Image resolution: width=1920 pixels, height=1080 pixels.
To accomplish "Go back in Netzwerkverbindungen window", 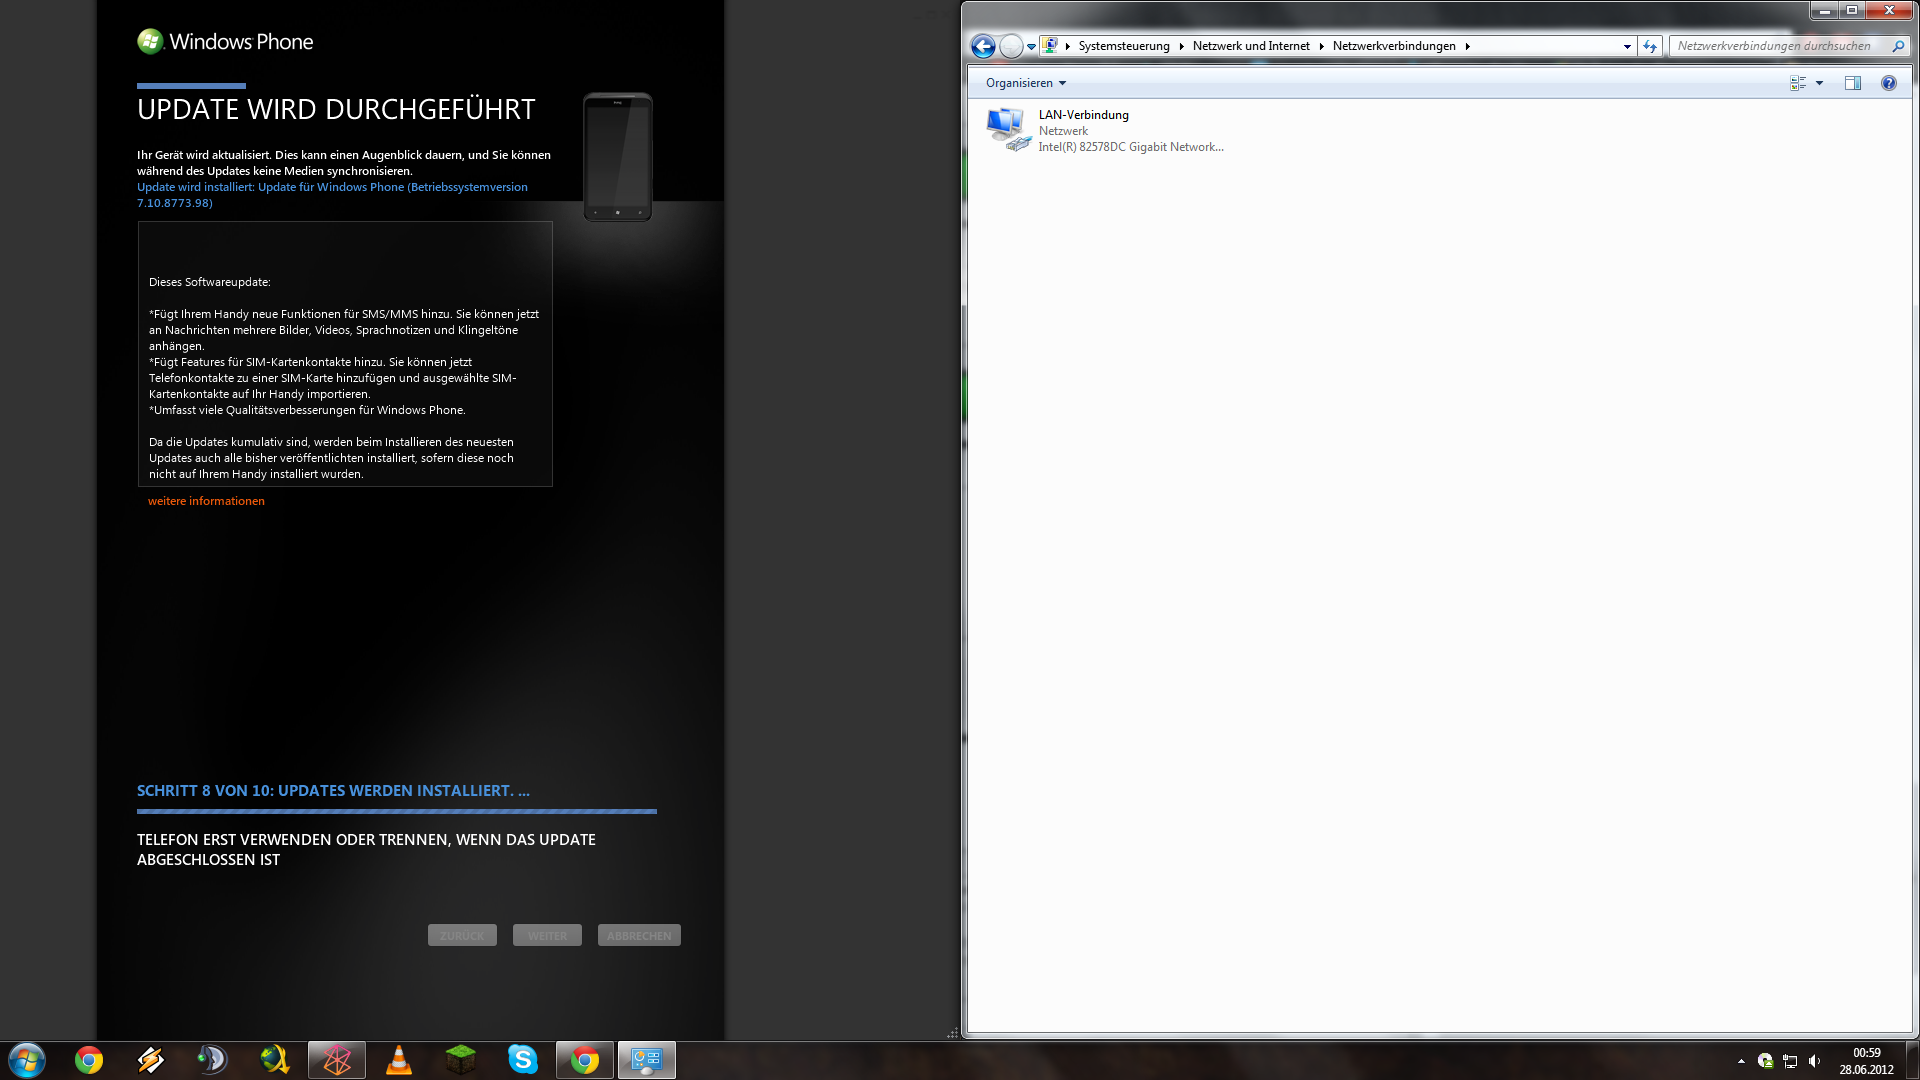I will click(x=983, y=46).
